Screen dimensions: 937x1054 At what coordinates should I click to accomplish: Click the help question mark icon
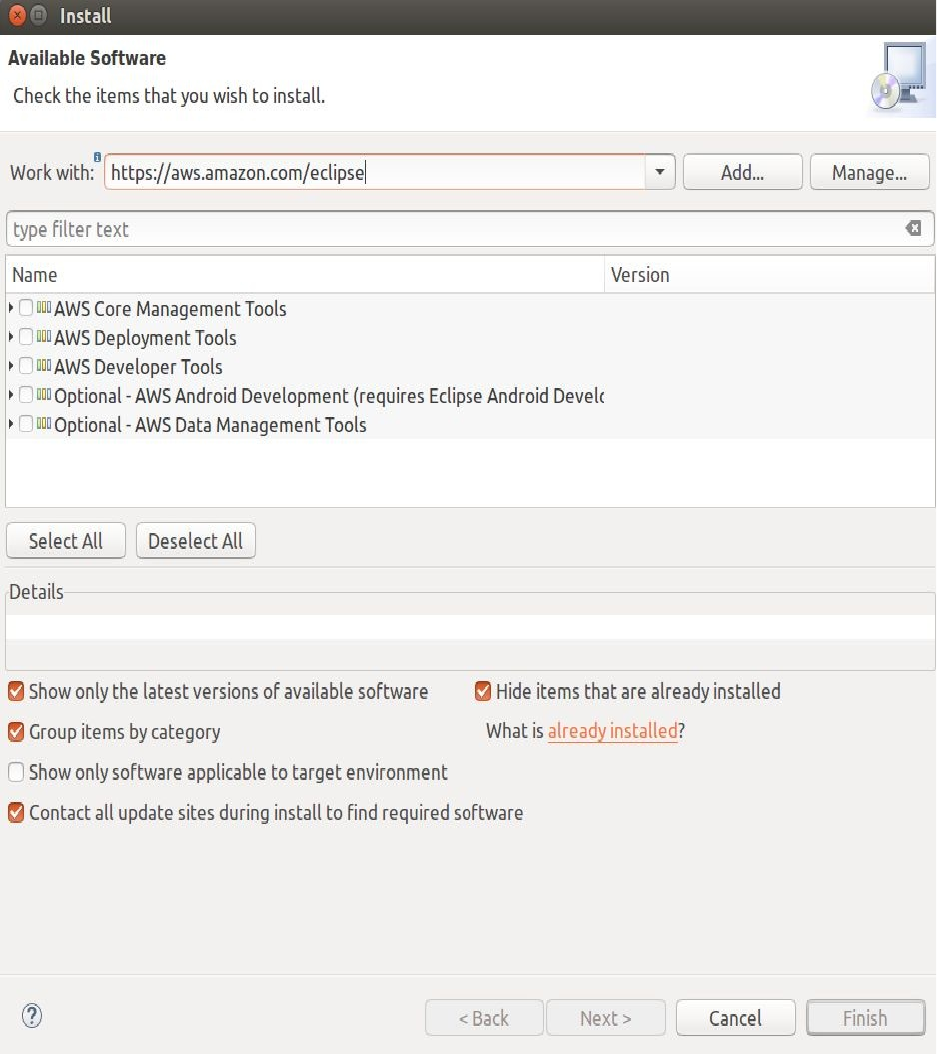pos(32,1016)
